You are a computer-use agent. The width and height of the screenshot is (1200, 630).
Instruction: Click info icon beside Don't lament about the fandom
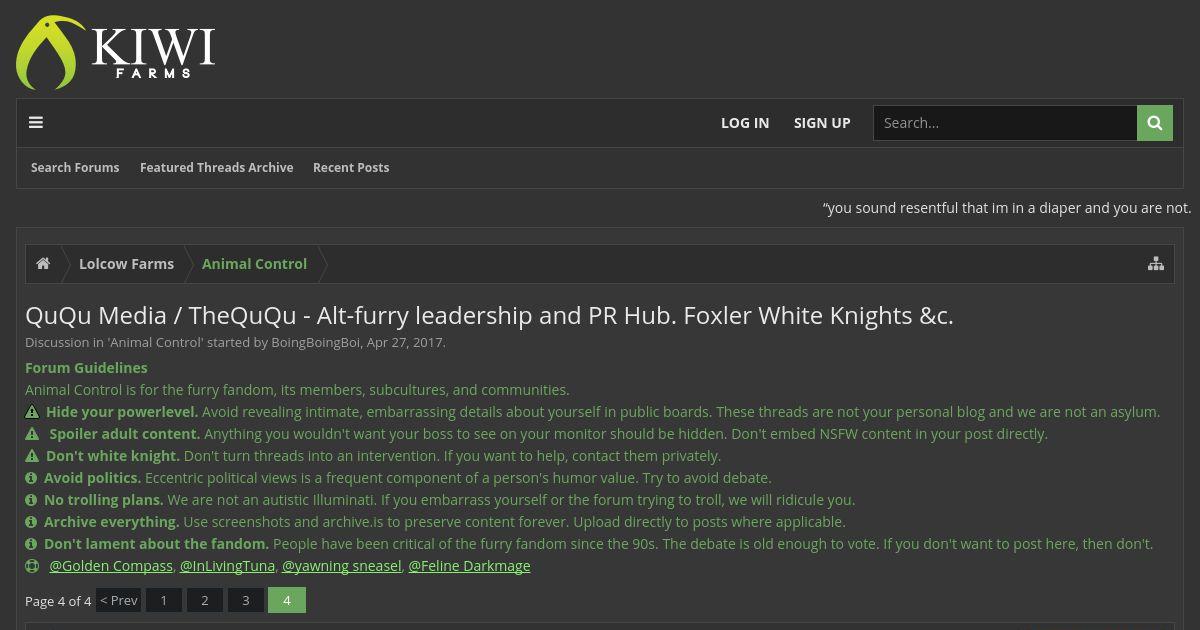31,544
